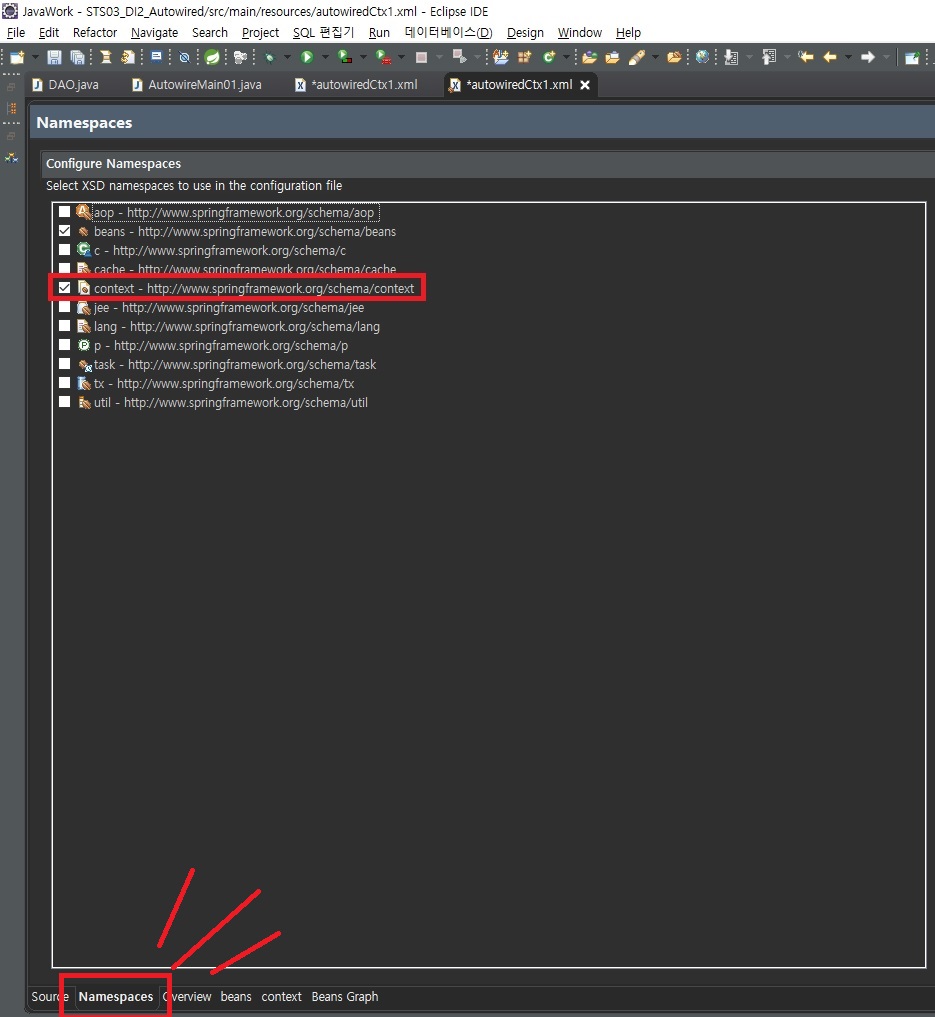Enable the util namespace checkbox
The width and height of the screenshot is (935, 1017).
point(64,401)
